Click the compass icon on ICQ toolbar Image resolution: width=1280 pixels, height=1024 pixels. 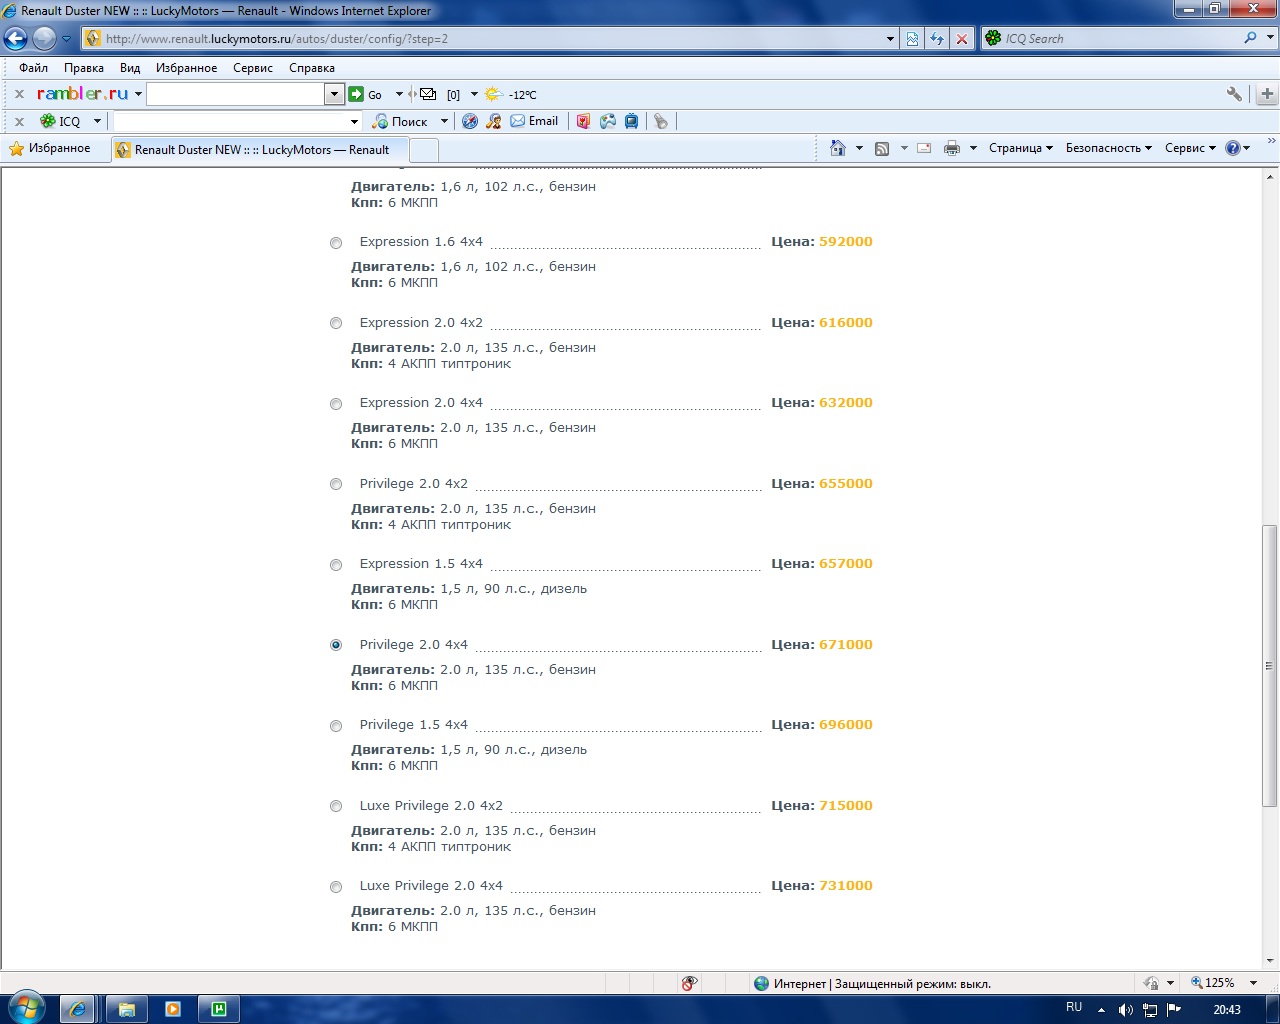[x=470, y=121]
